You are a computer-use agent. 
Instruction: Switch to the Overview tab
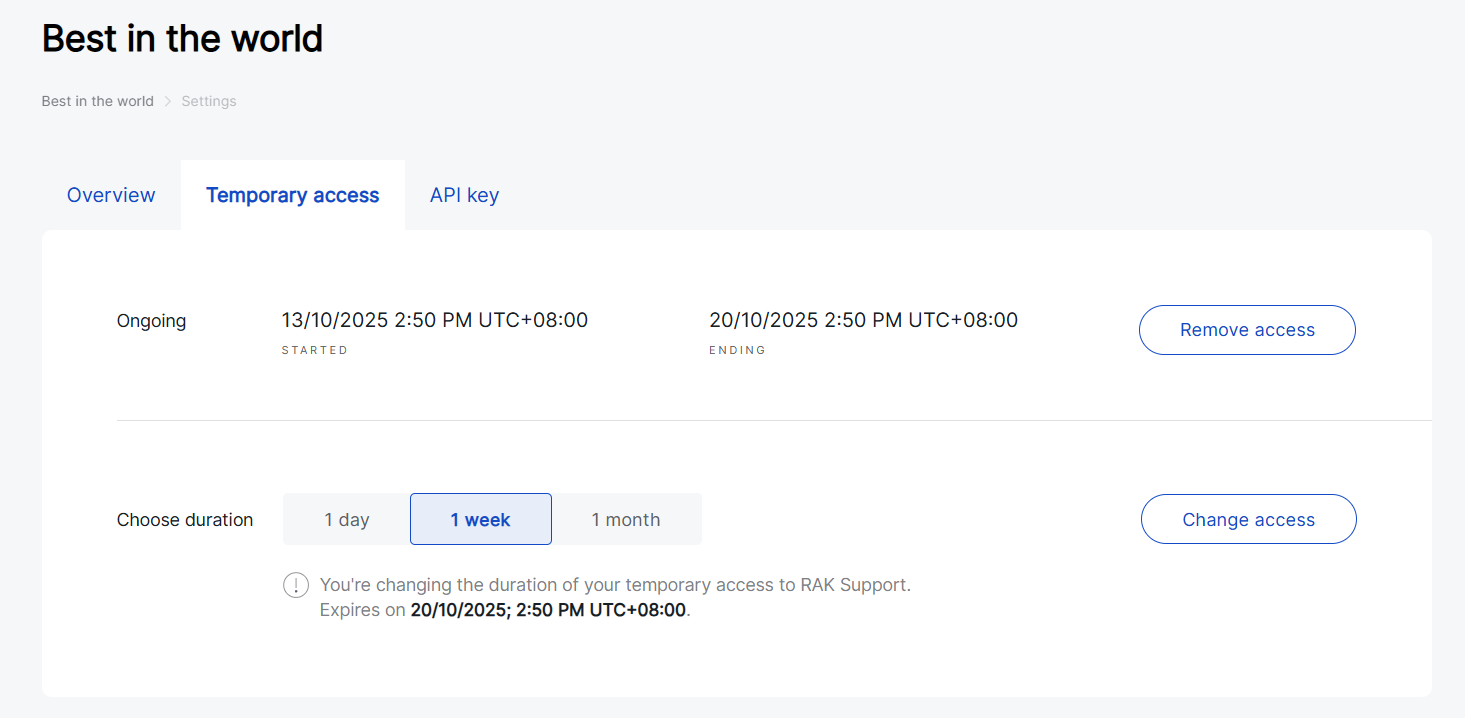(x=111, y=195)
